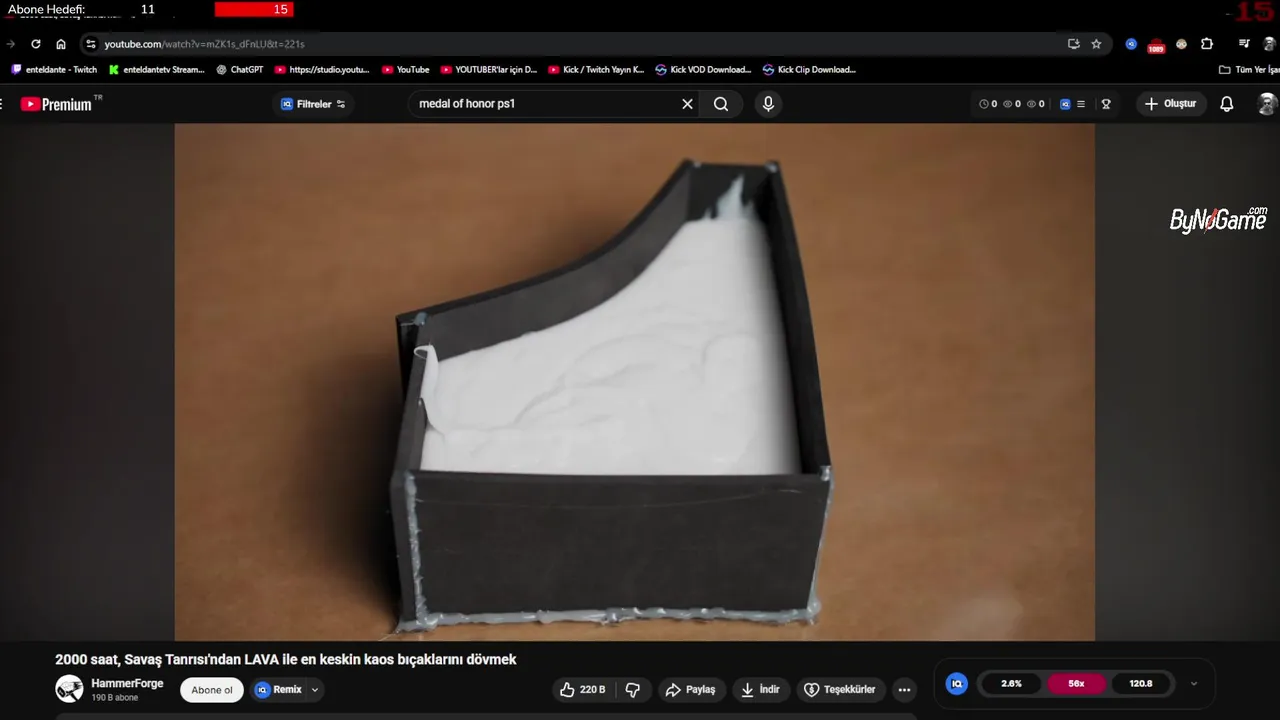Open vidIQ list icon in header
Viewport: 1280px width, 720px height.
click(1081, 104)
